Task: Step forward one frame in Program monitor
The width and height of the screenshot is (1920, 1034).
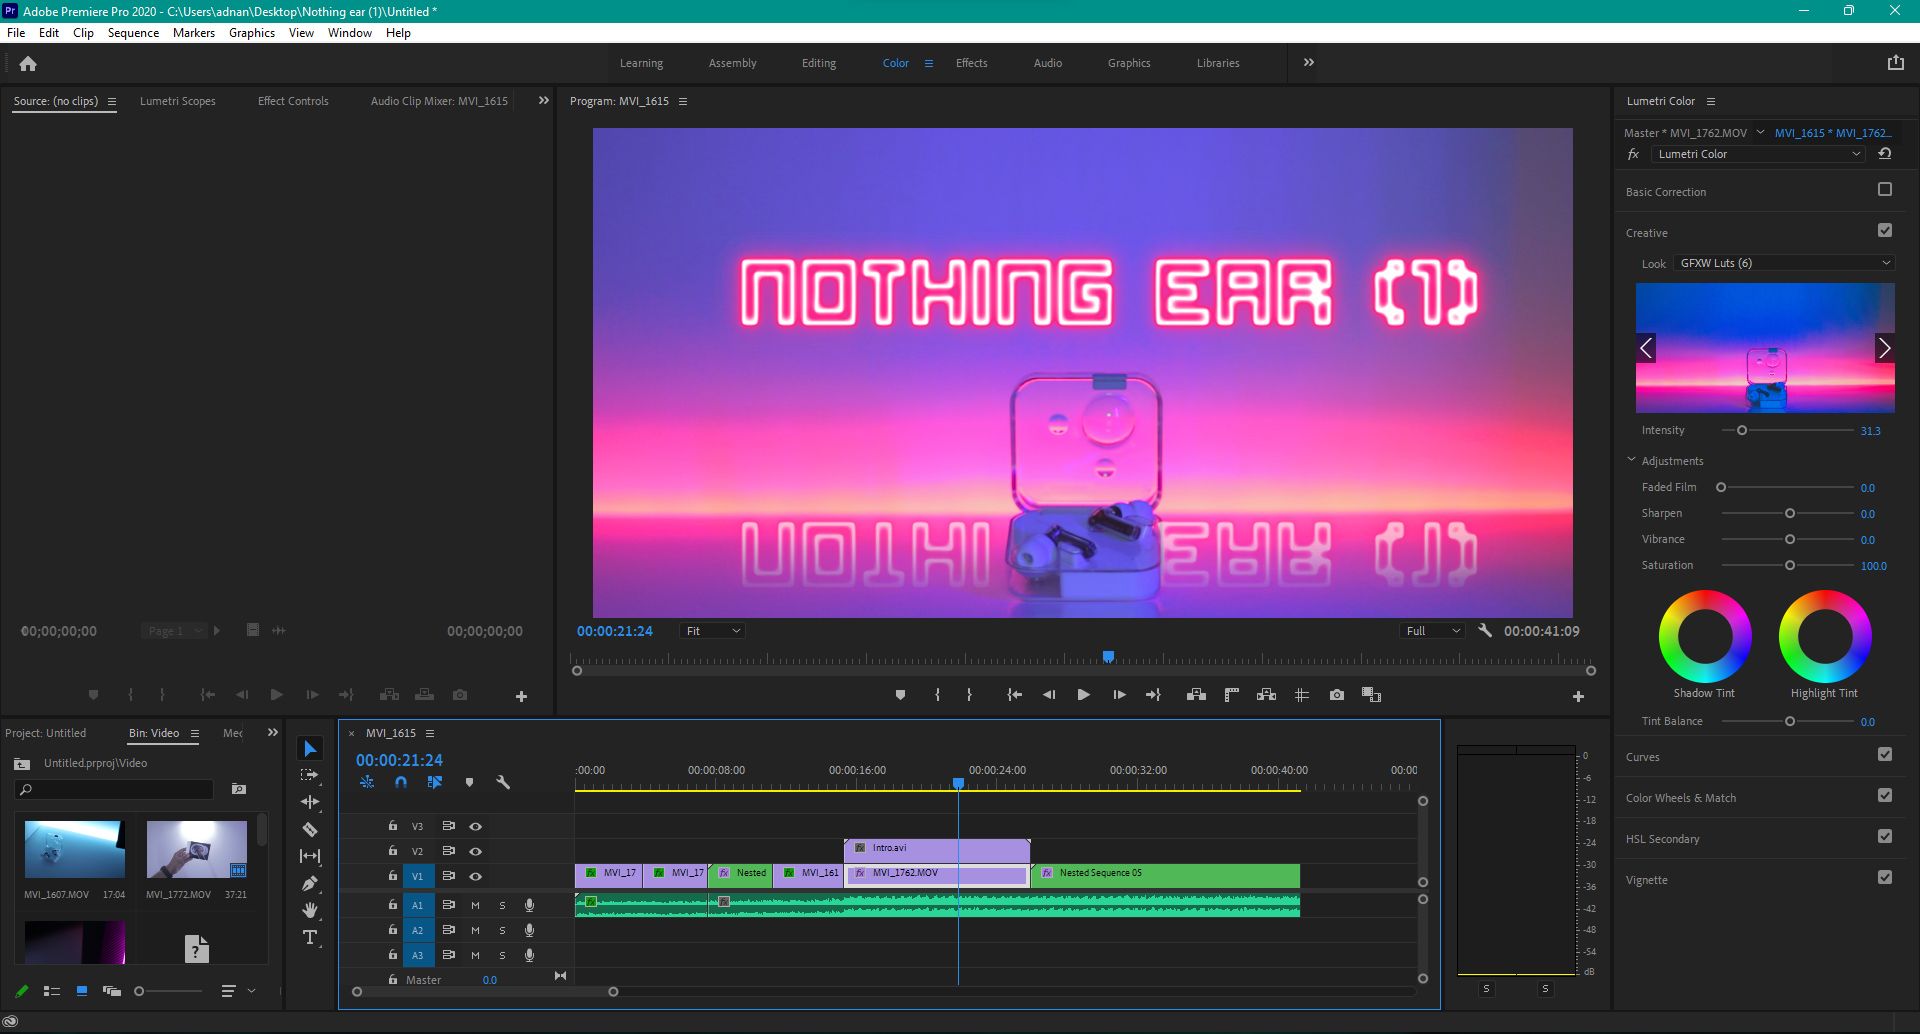Action: (1119, 695)
